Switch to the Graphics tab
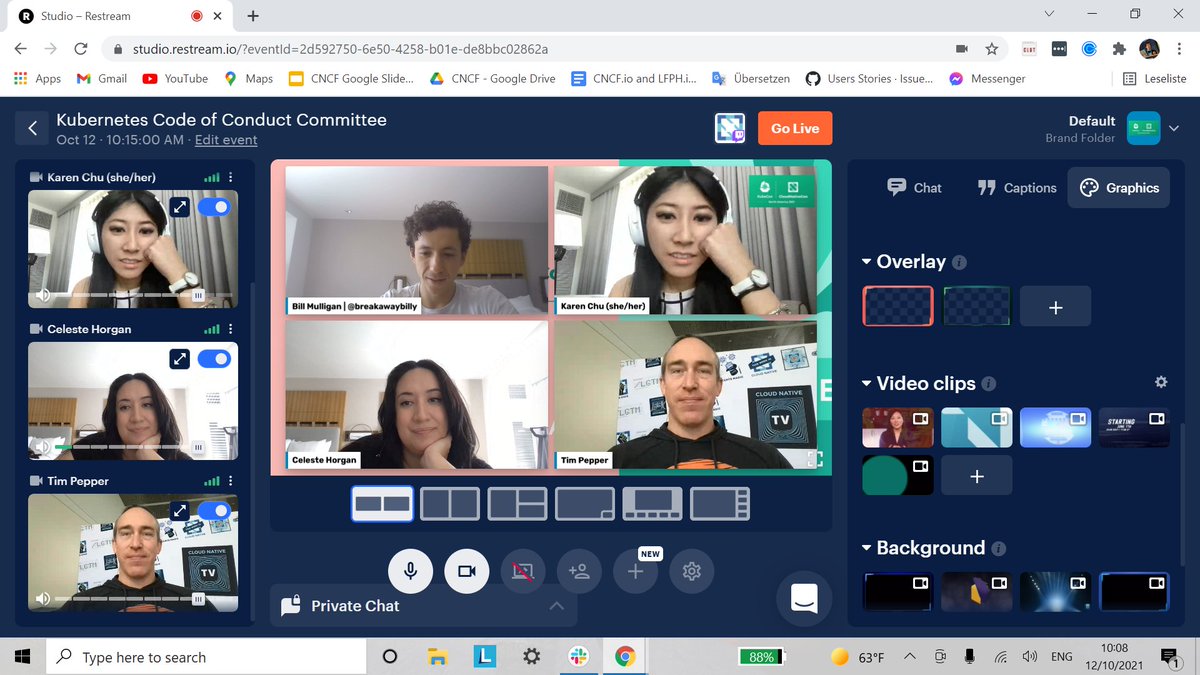Screen dimensions: 1200x675 point(1119,188)
